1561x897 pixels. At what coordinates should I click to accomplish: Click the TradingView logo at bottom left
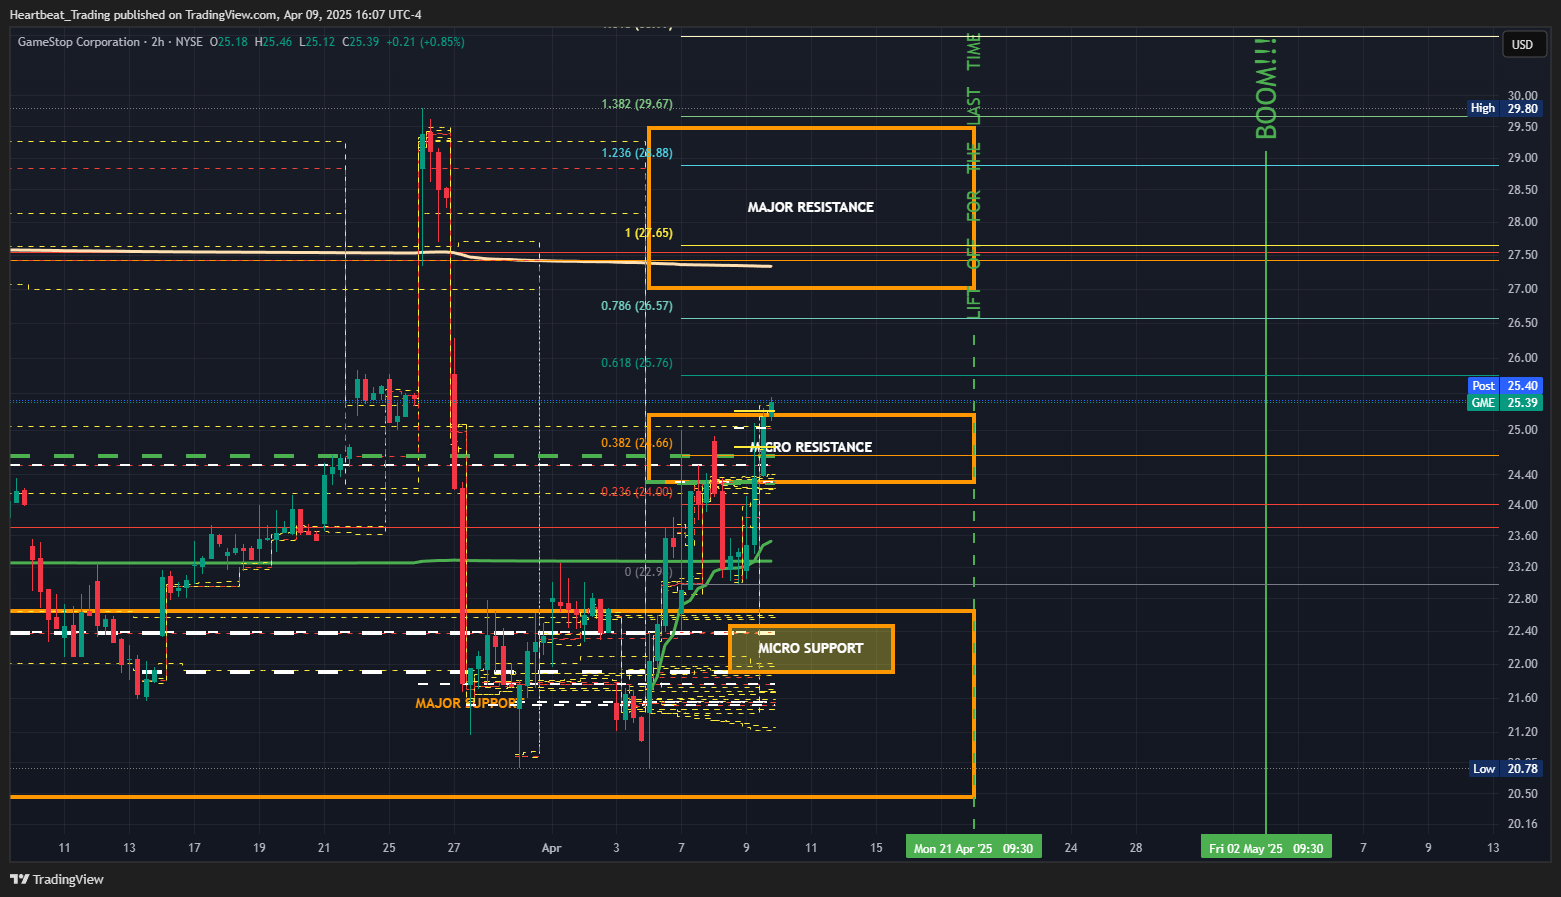click(x=57, y=879)
